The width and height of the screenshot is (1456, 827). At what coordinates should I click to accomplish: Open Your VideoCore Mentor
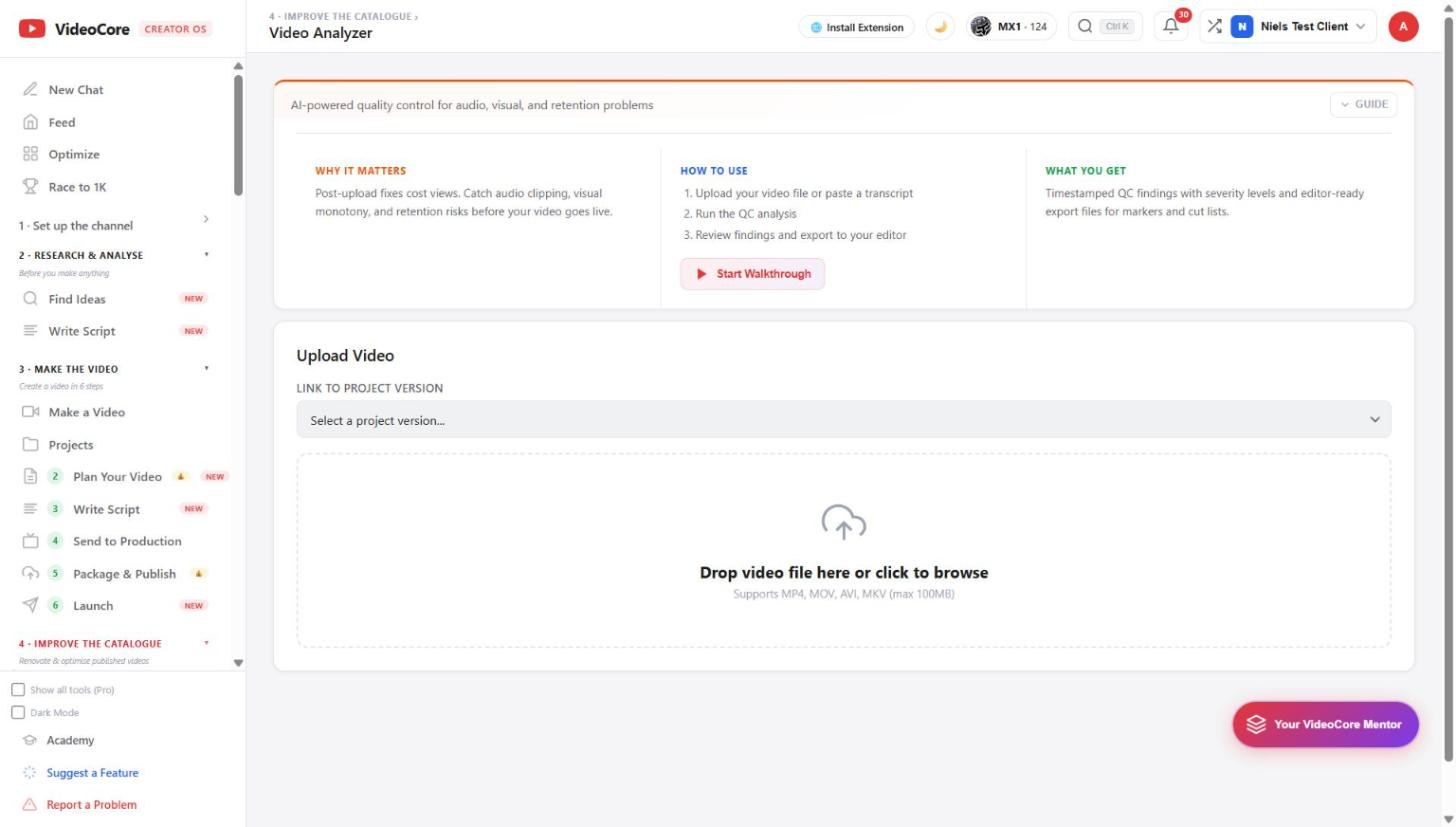[1325, 724]
